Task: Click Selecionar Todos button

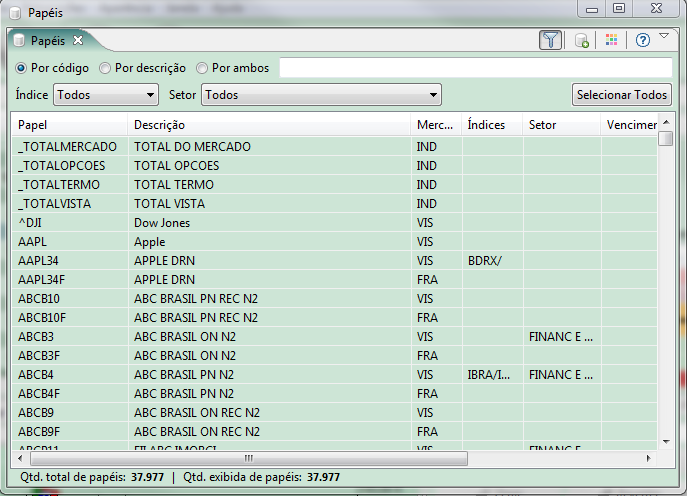Action: coord(622,95)
